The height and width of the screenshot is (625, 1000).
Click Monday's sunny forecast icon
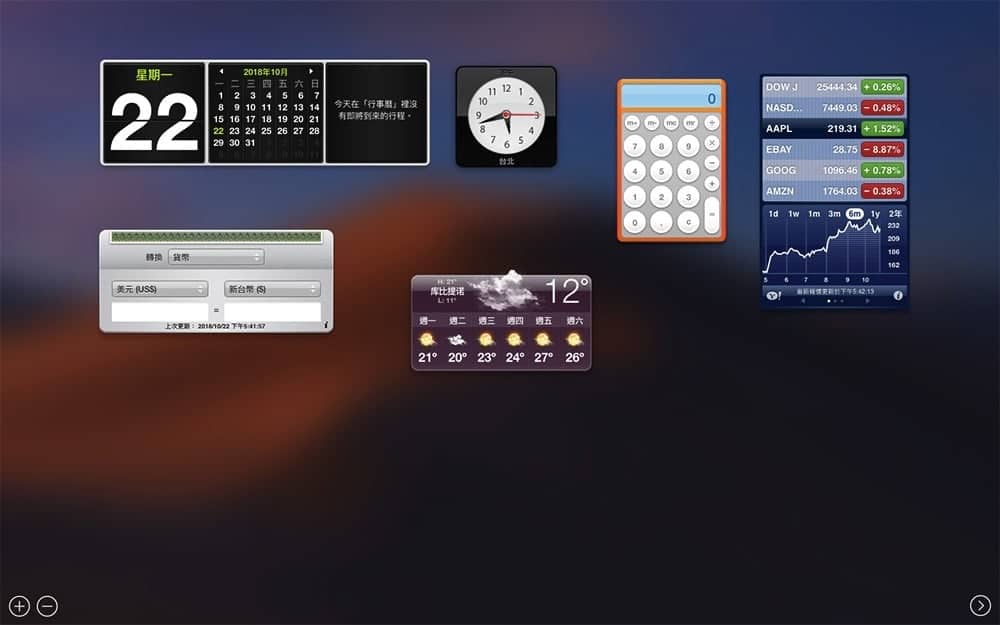pyautogui.click(x=427, y=340)
